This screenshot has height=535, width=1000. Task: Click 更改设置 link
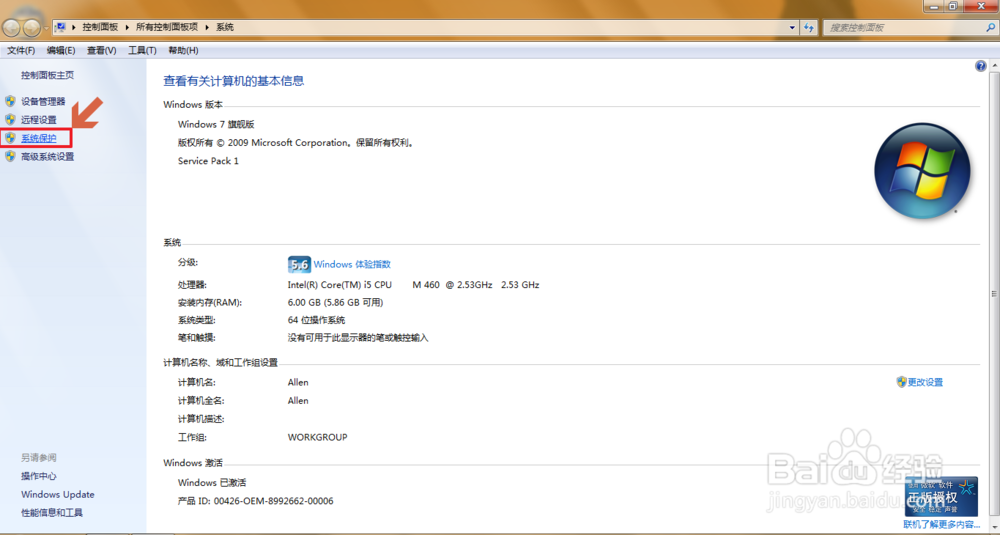tap(925, 382)
